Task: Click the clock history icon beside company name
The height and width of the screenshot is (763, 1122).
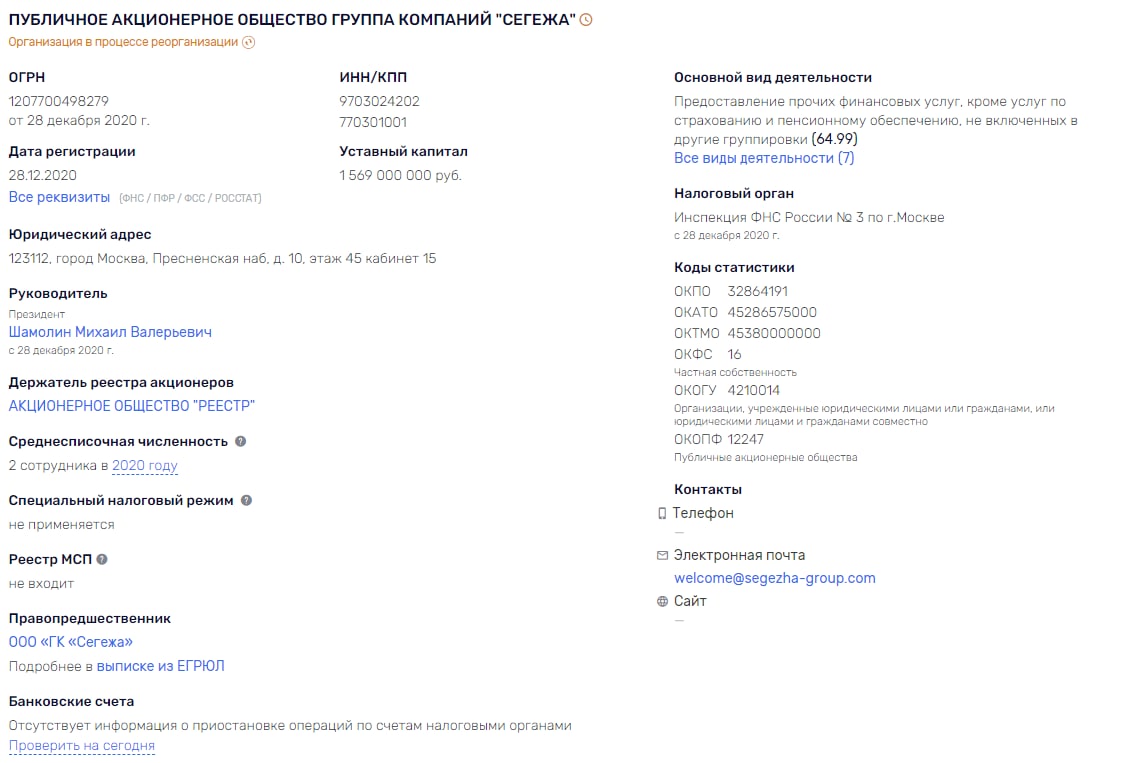Action: (x=586, y=20)
